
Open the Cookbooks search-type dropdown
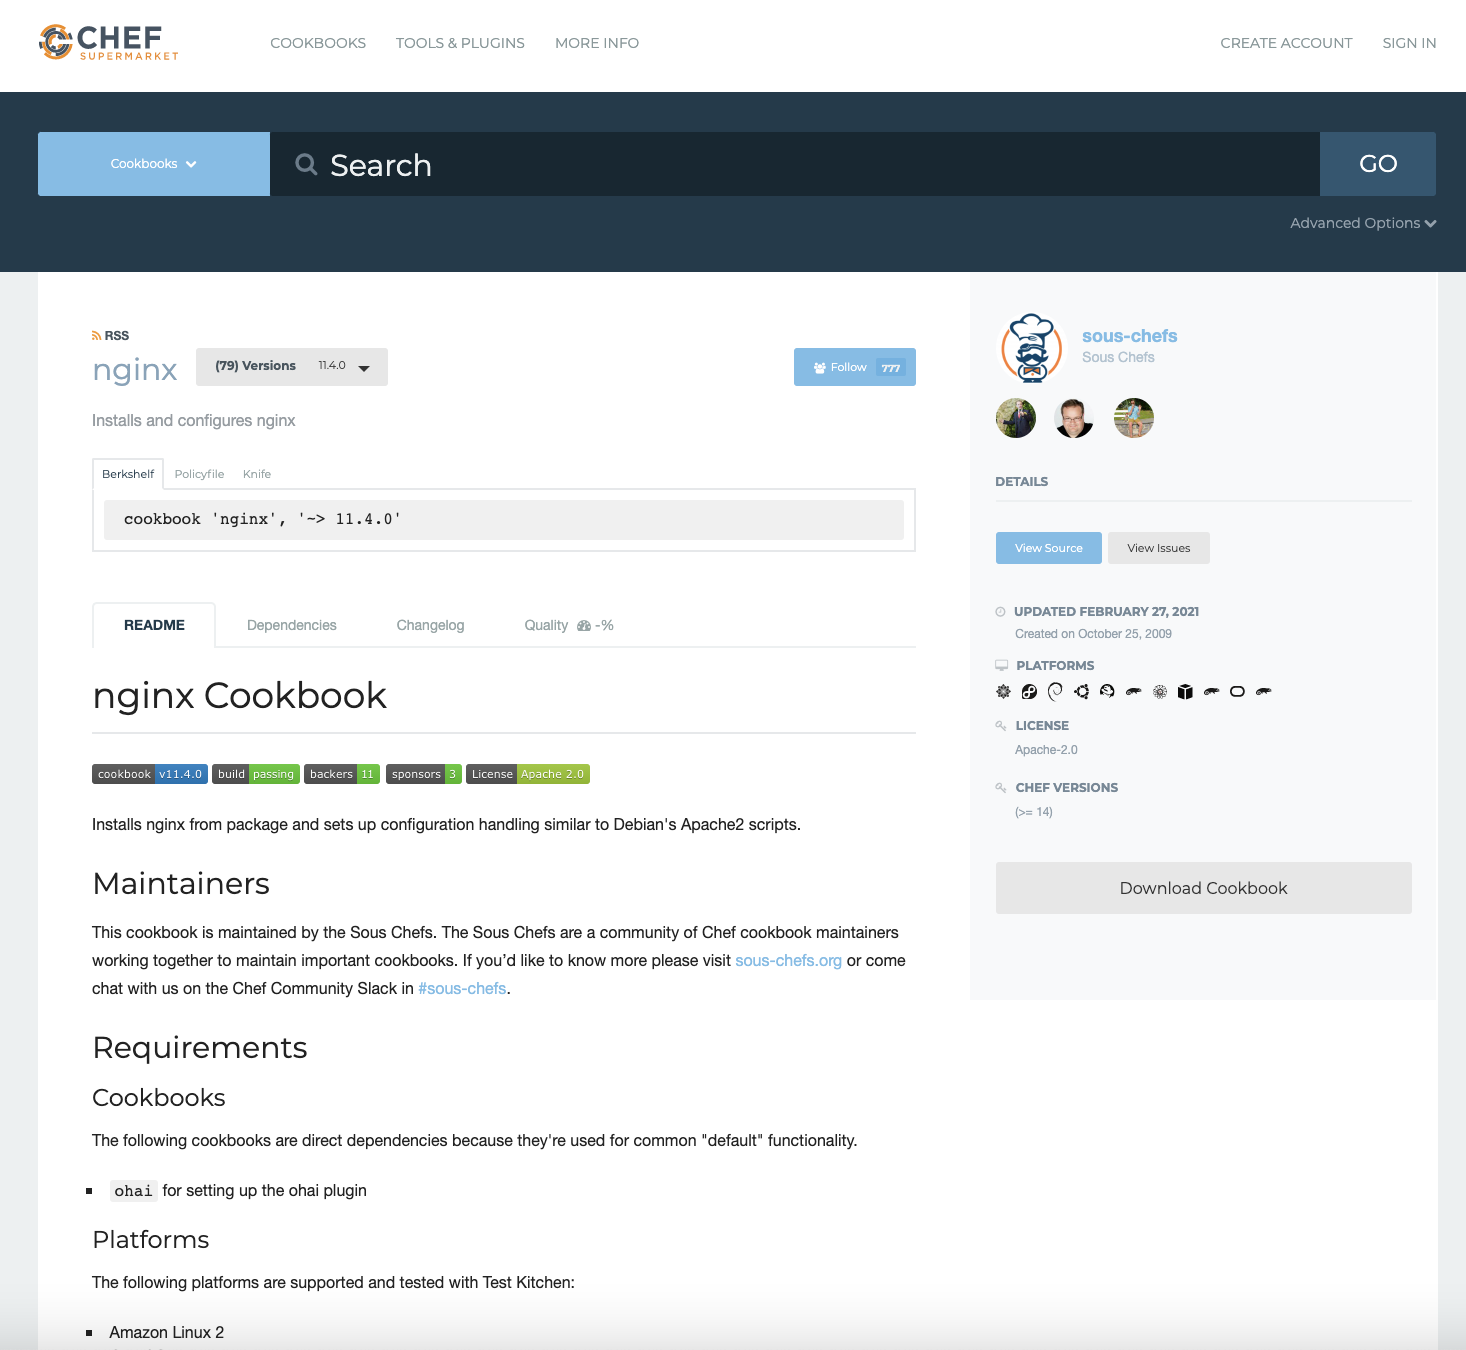pos(154,164)
